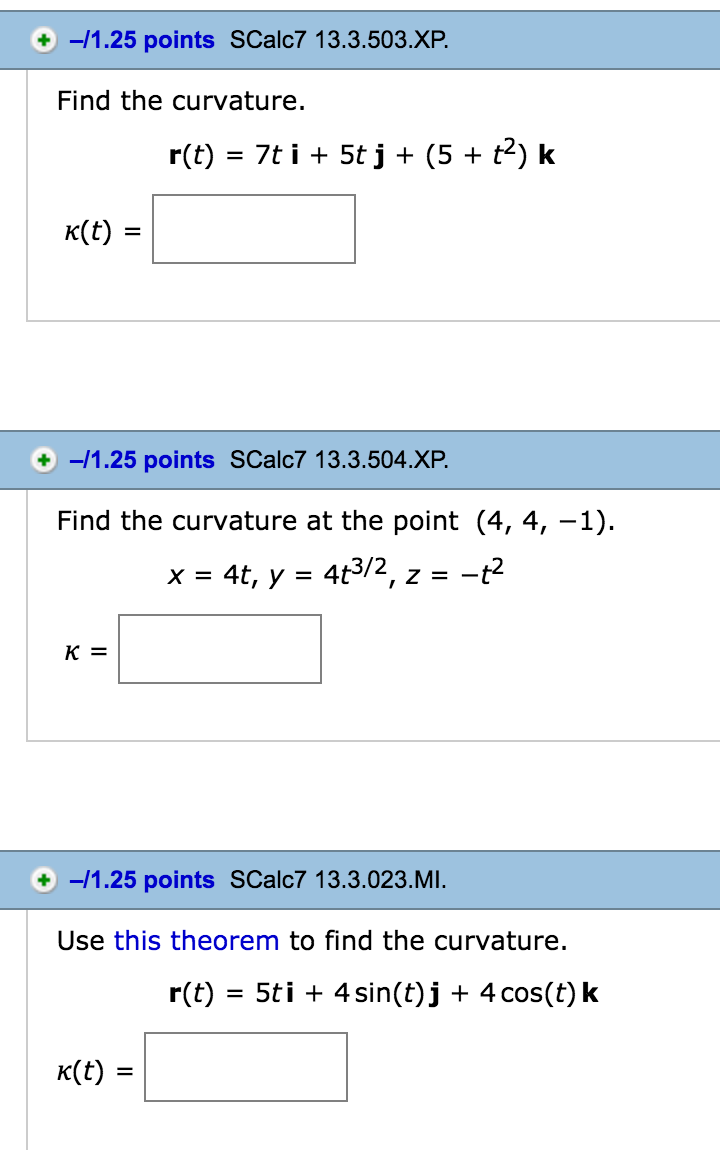The height and width of the screenshot is (1150, 720).
Task: Click the κ(t) input field on the bottom problem
Action: pyautogui.click(x=246, y=1067)
